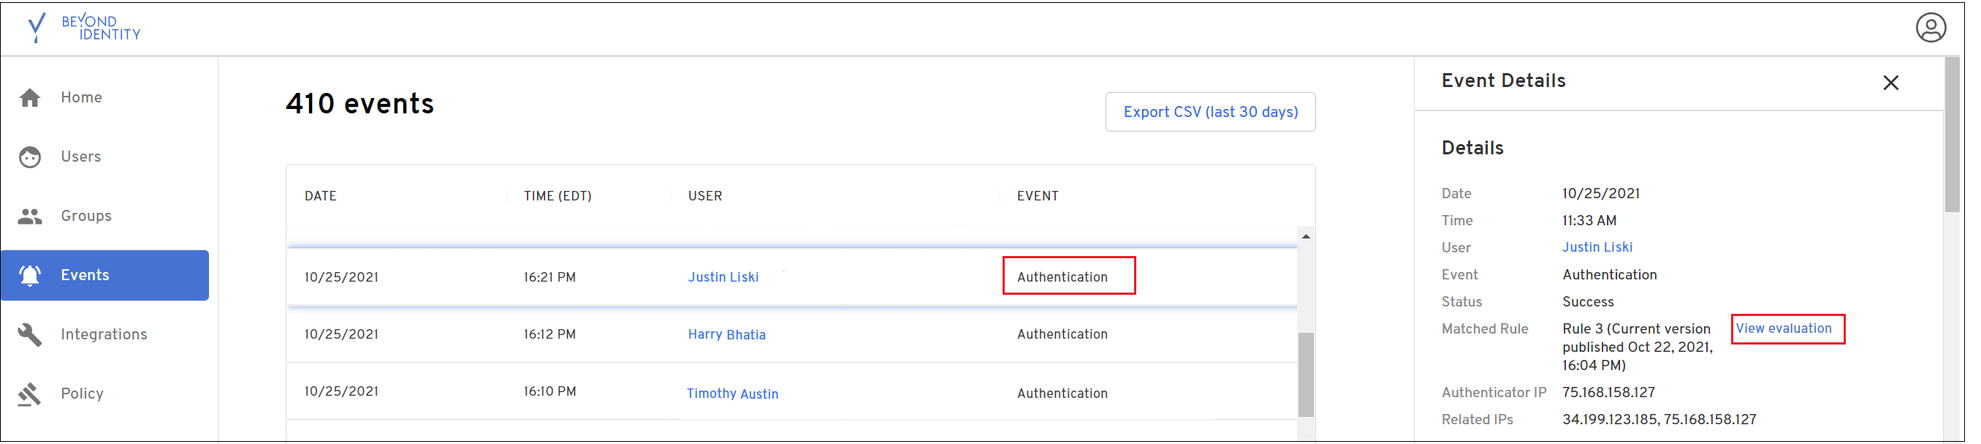1981x444 pixels.
Task: Open the user profile account icon
Action: [x=1930, y=27]
